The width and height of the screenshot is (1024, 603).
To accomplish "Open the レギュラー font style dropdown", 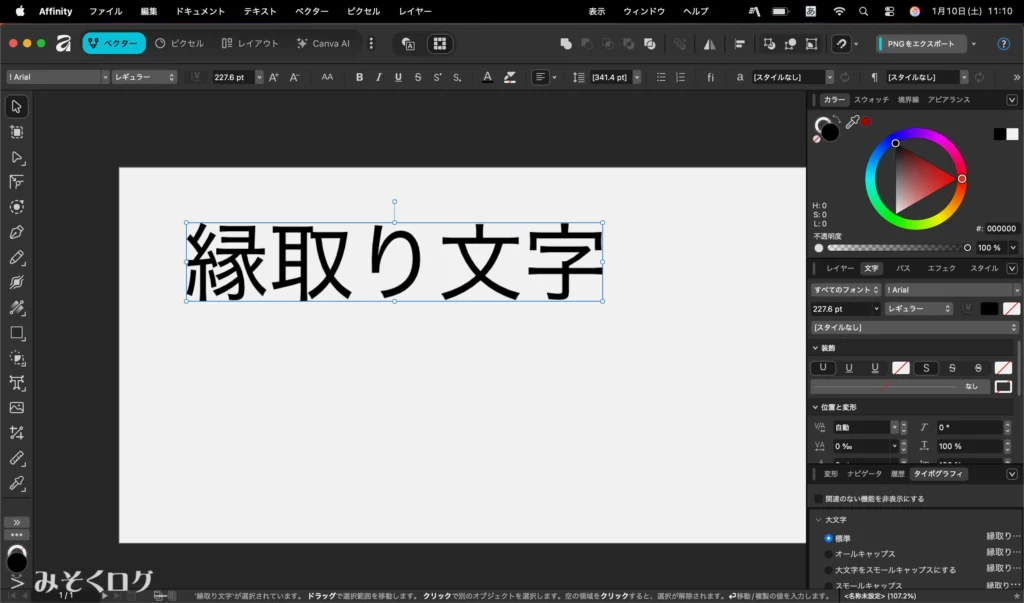I will (x=144, y=77).
